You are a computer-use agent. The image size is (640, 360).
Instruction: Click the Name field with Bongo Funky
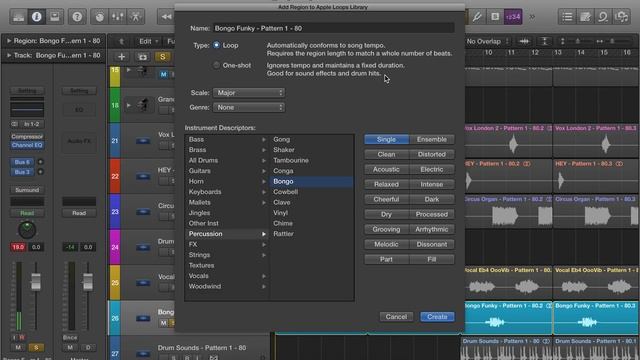tap(333, 28)
